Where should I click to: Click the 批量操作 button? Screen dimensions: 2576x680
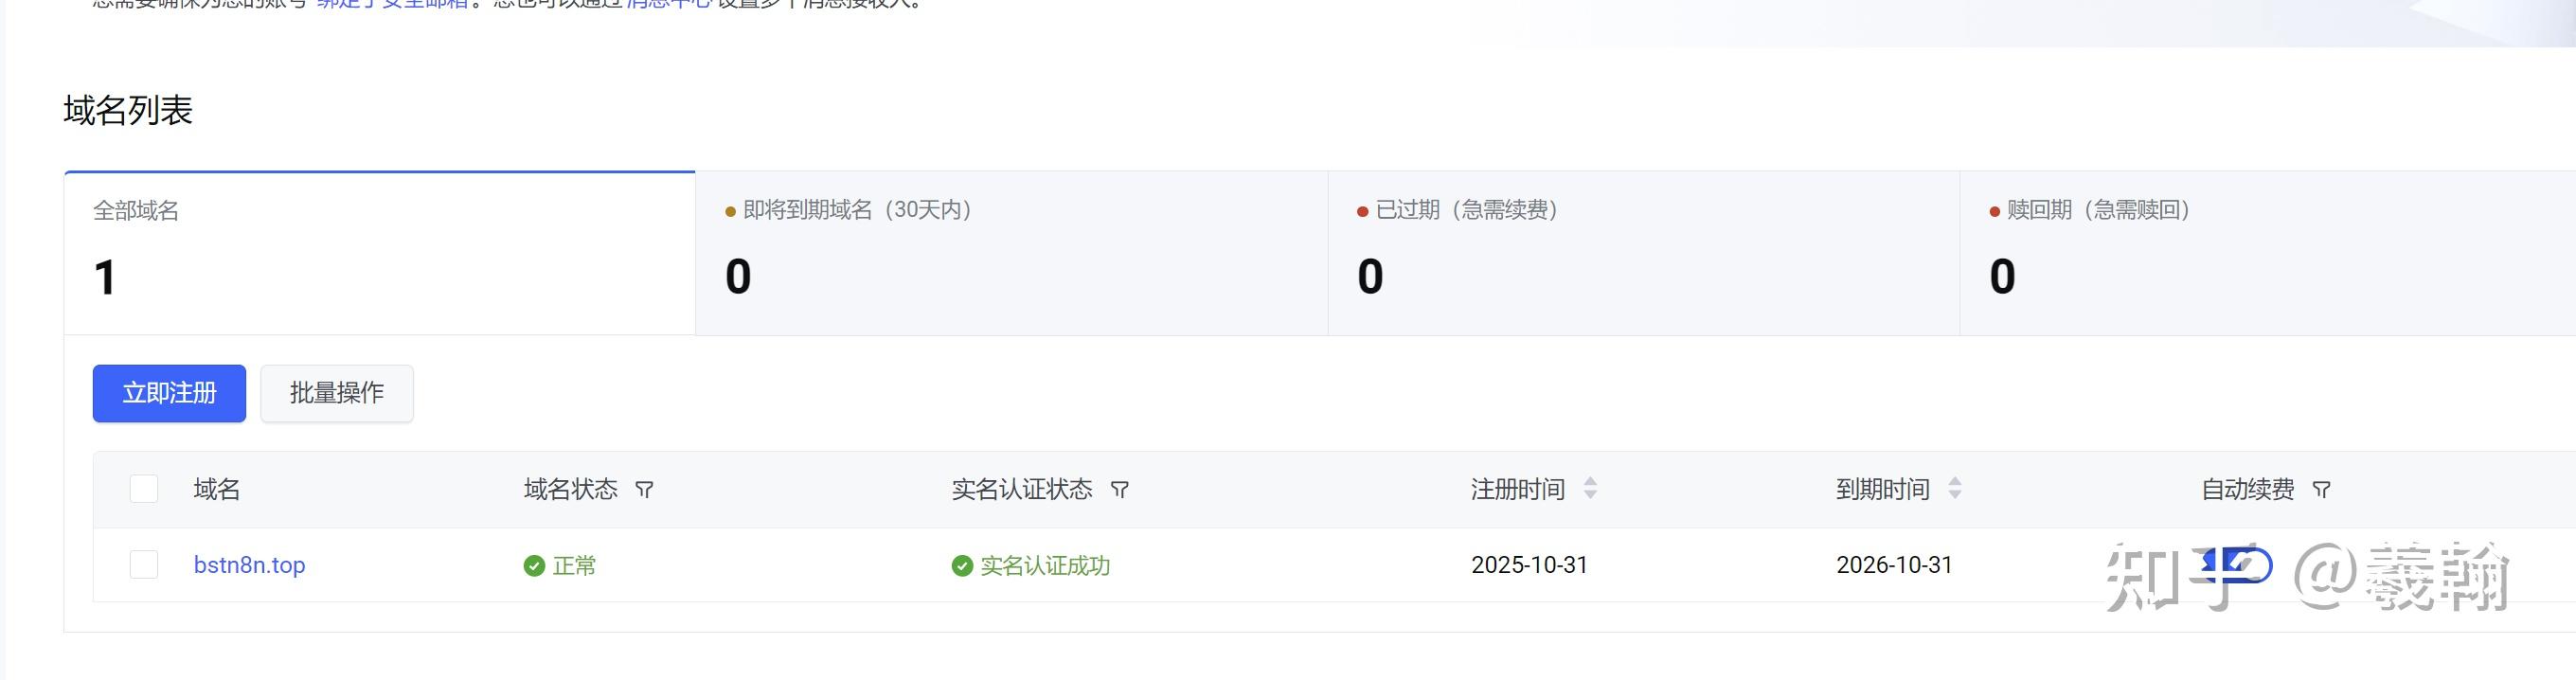point(336,393)
